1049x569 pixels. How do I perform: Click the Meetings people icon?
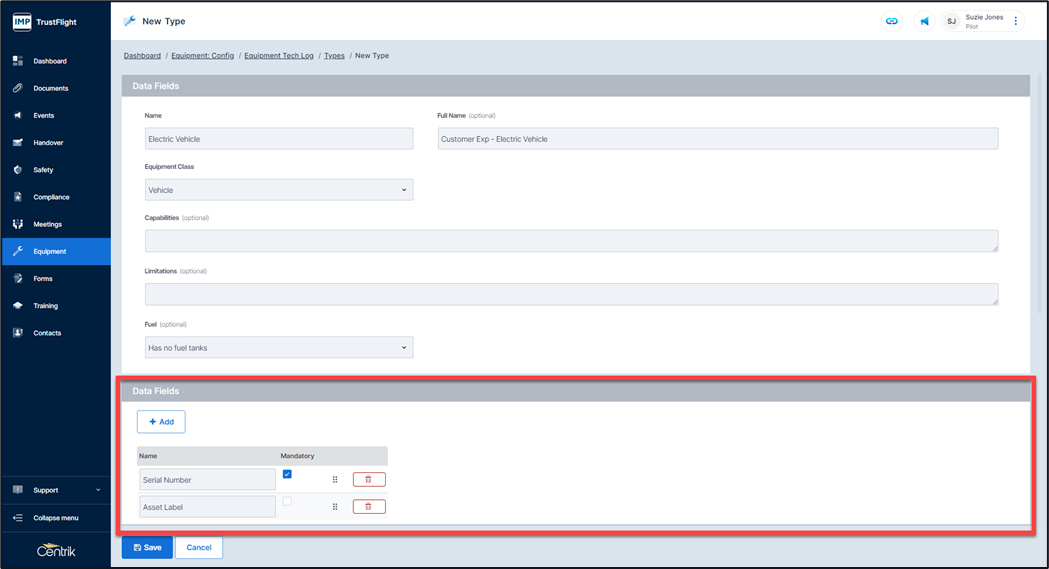click(x=18, y=224)
